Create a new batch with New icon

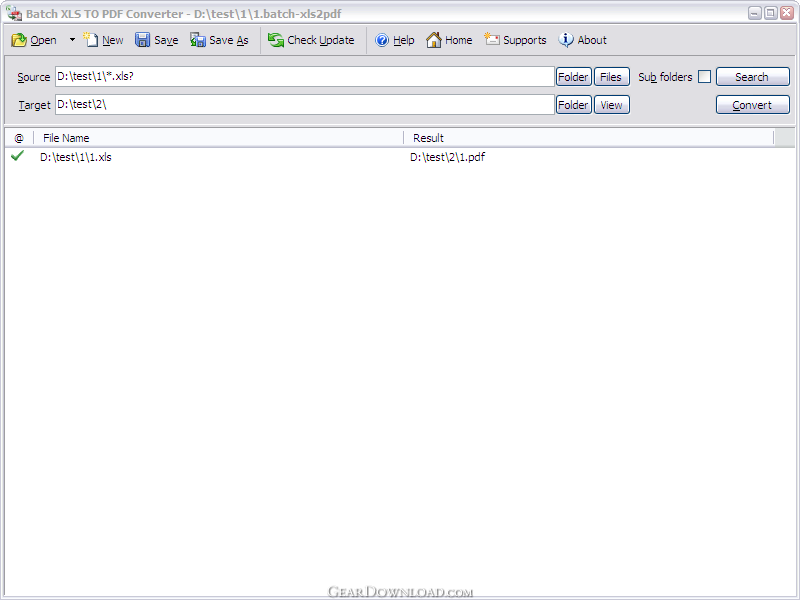[x=92, y=40]
